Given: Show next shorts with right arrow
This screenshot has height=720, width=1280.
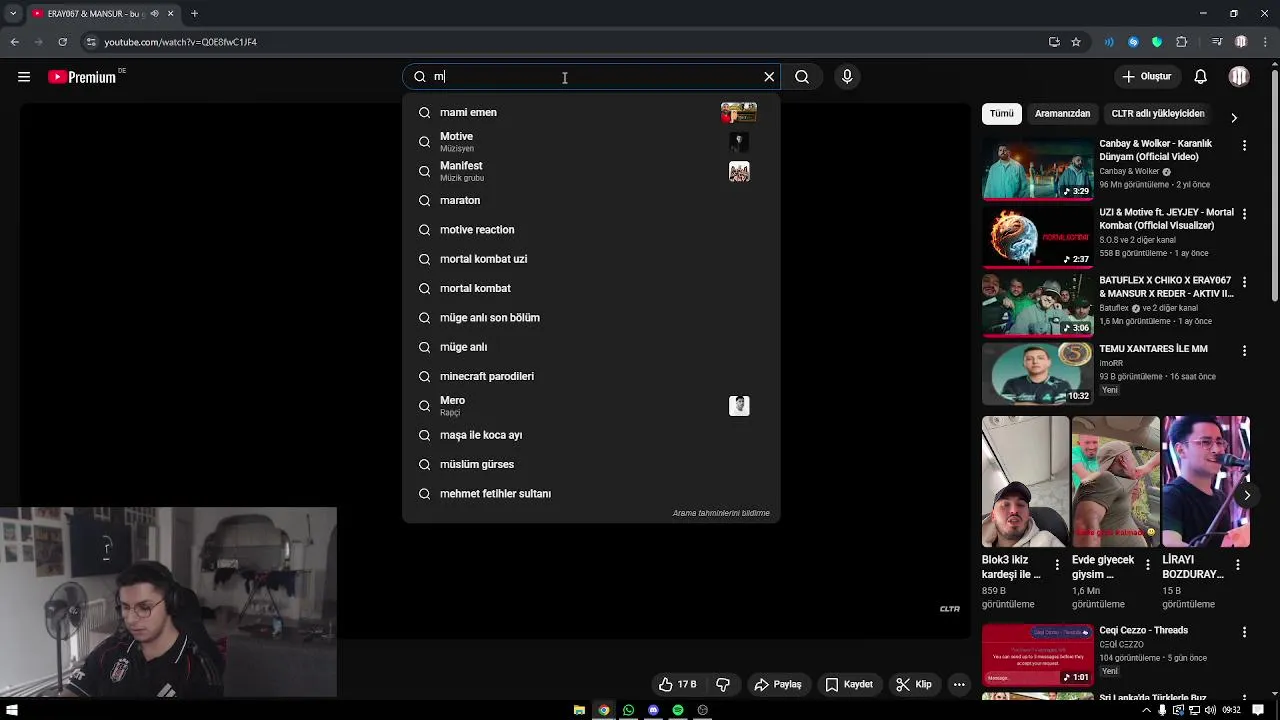Looking at the screenshot, I should point(1246,495).
